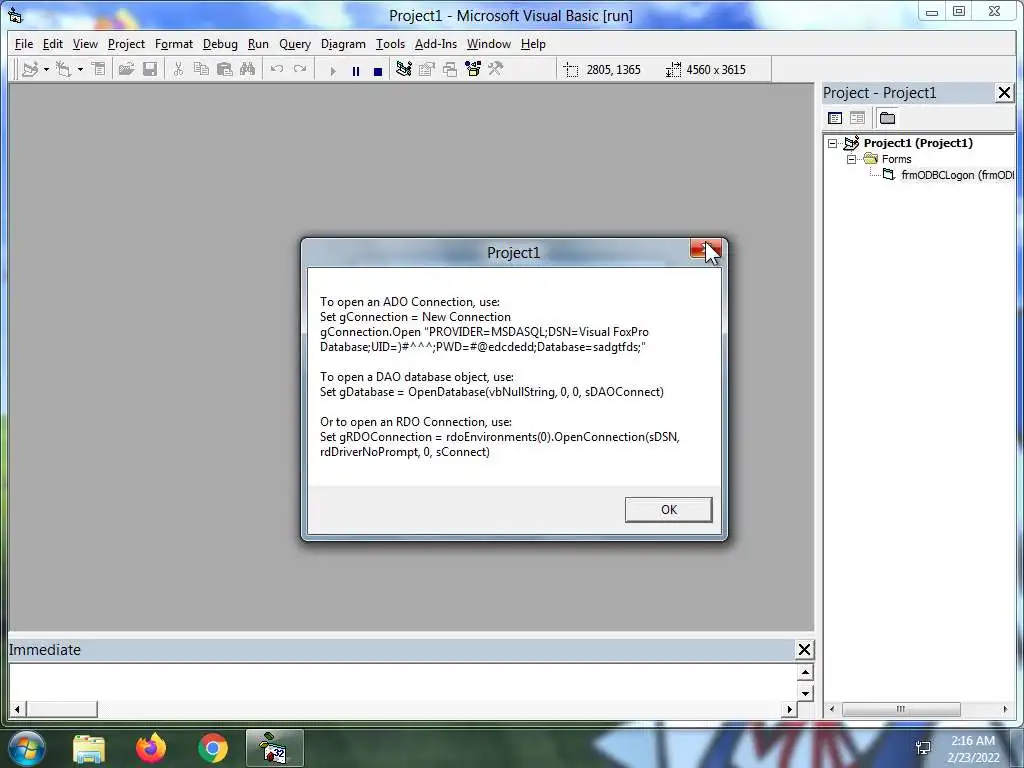Open the Object Browser toolbar icon
Image resolution: width=1024 pixels, height=768 pixels.
pyautogui.click(x=473, y=69)
